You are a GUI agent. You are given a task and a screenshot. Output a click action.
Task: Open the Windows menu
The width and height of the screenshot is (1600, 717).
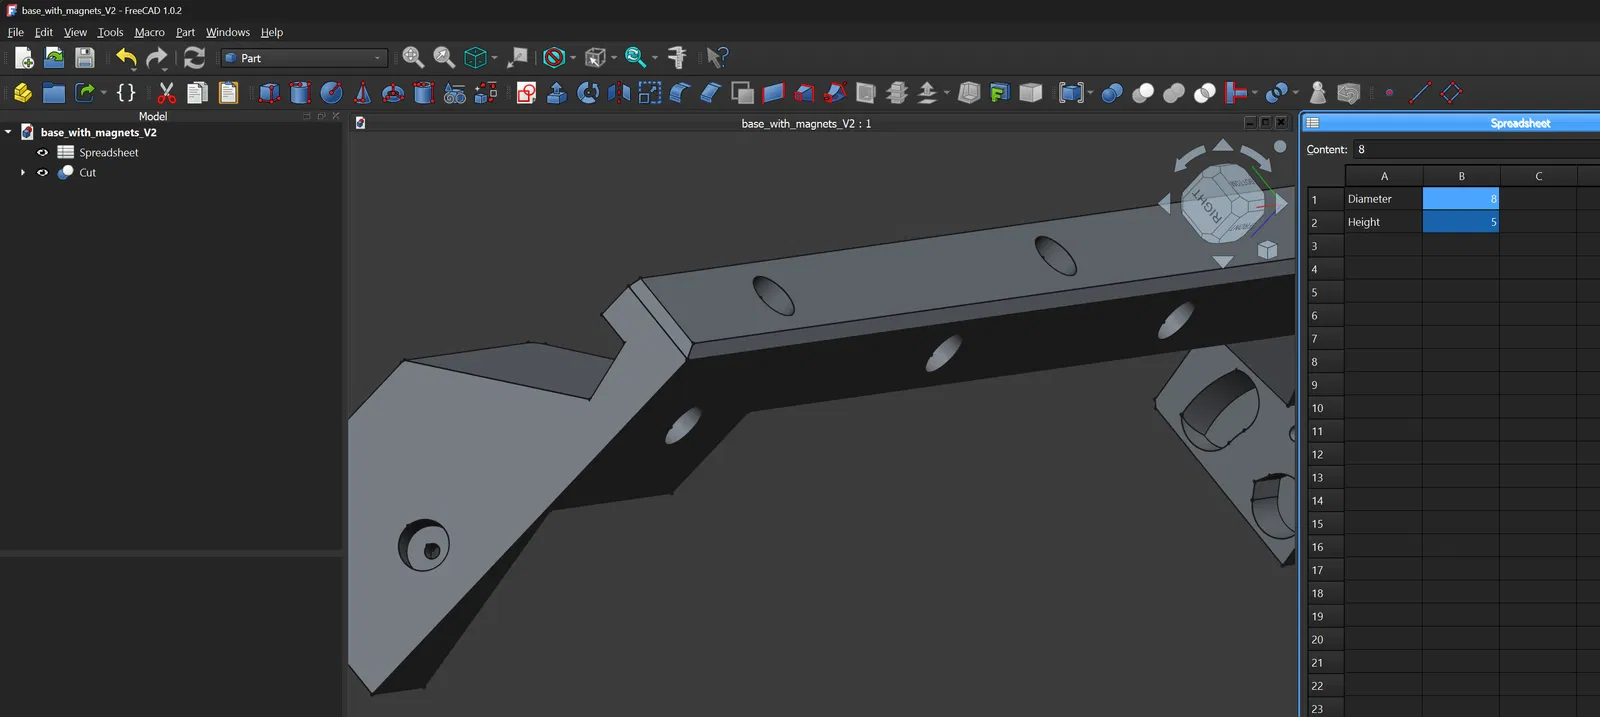click(227, 32)
